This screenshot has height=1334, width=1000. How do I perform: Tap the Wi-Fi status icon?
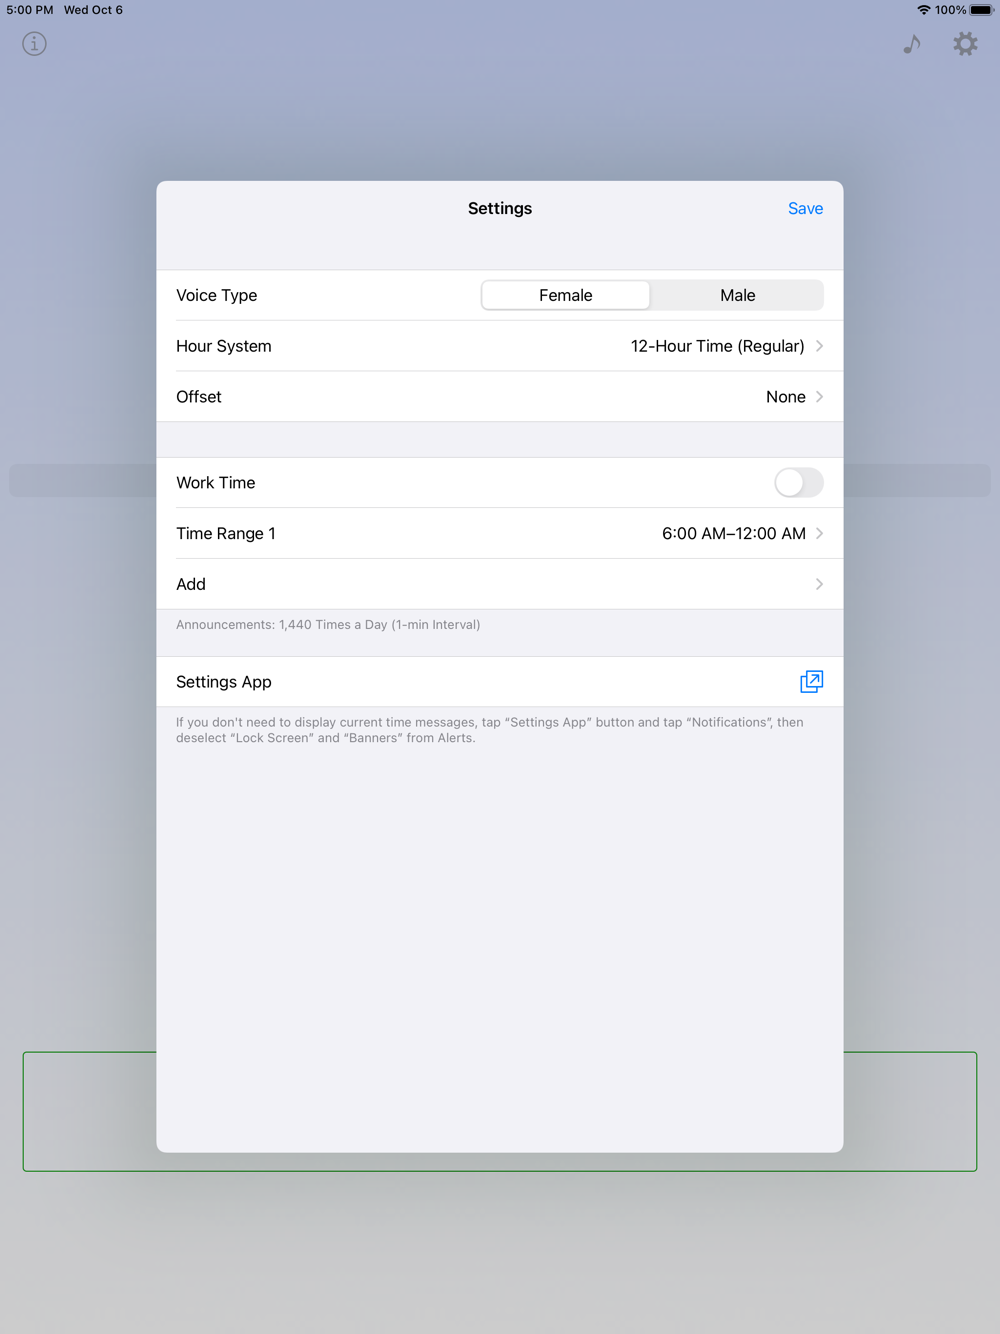click(924, 10)
